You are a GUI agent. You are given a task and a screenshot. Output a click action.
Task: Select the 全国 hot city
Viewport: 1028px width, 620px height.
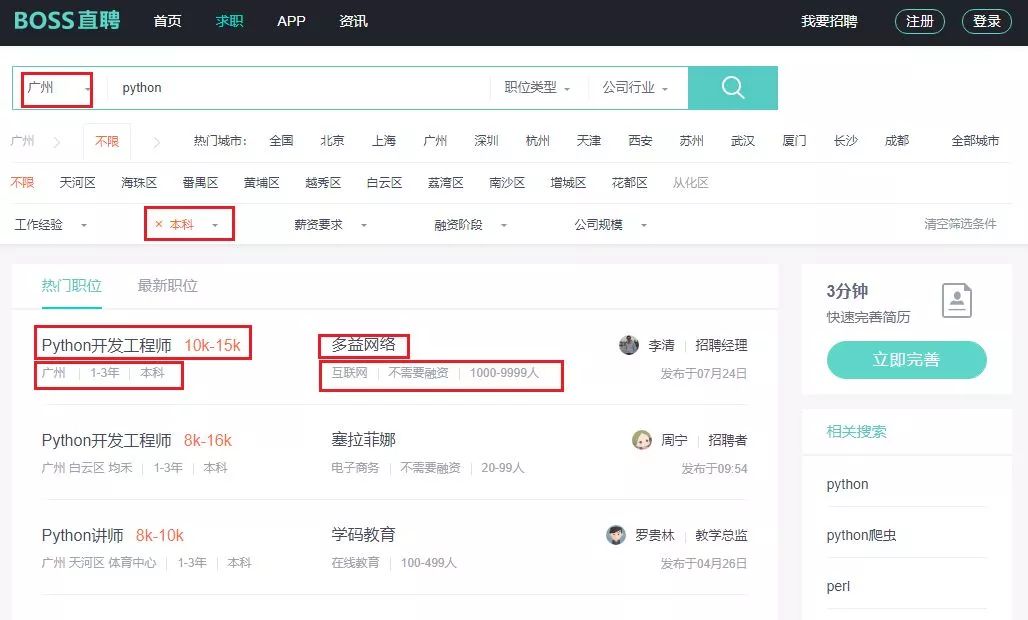pos(281,141)
